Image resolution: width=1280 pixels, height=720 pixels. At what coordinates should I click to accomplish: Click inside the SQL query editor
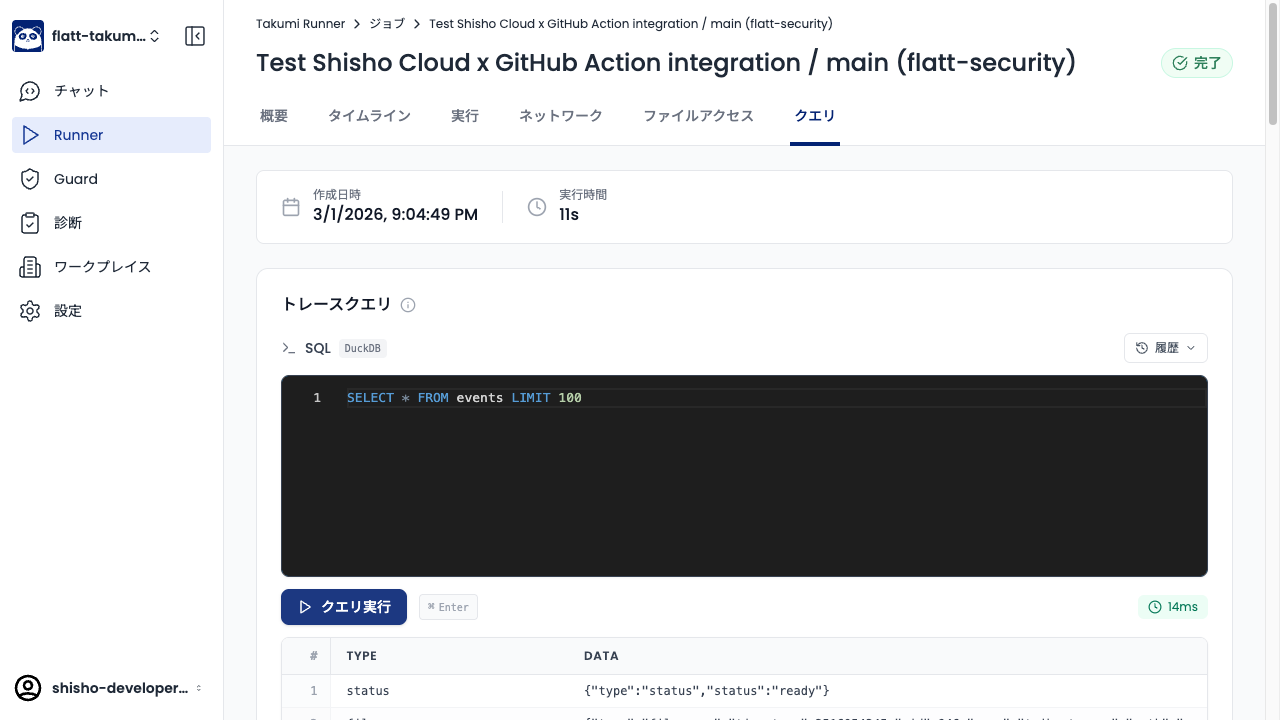pyautogui.click(x=744, y=480)
